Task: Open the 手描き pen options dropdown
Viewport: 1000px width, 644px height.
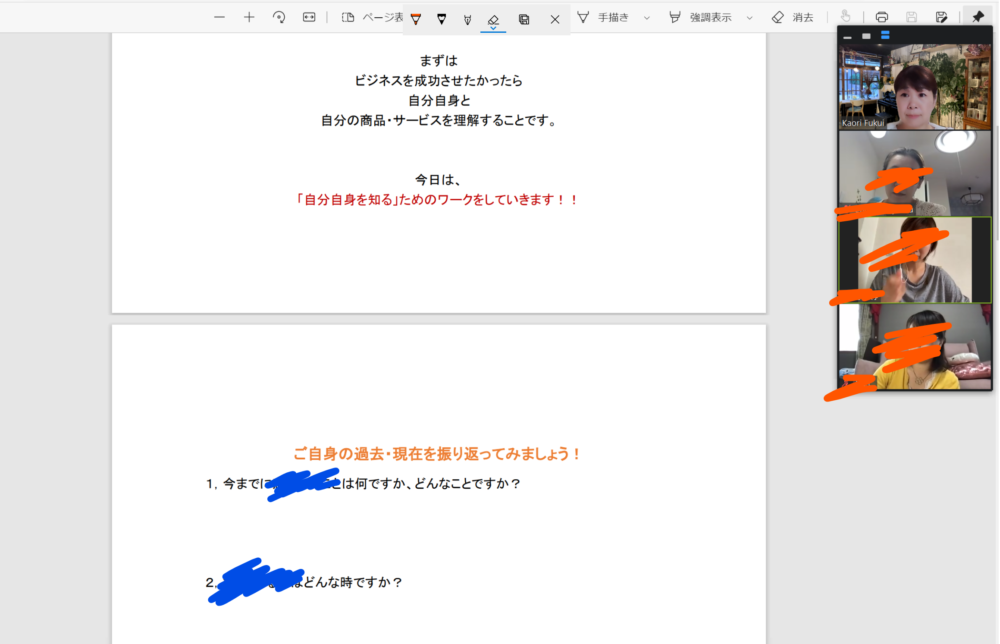Action: [x=646, y=17]
